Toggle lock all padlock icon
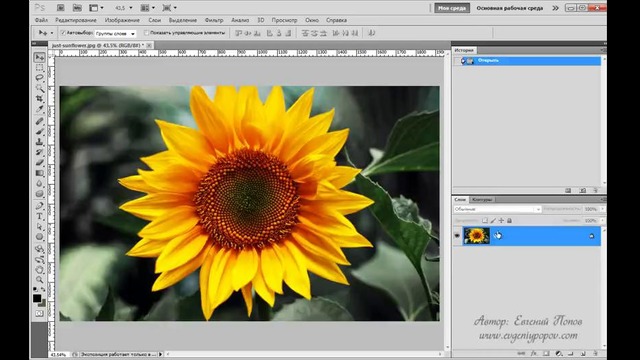Viewport: 640px width, 360px height. click(509, 220)
